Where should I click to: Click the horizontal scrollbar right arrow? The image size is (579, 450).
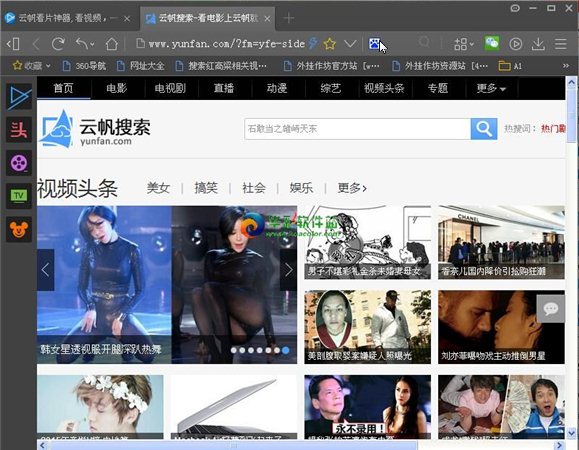(x=559, y=445)
